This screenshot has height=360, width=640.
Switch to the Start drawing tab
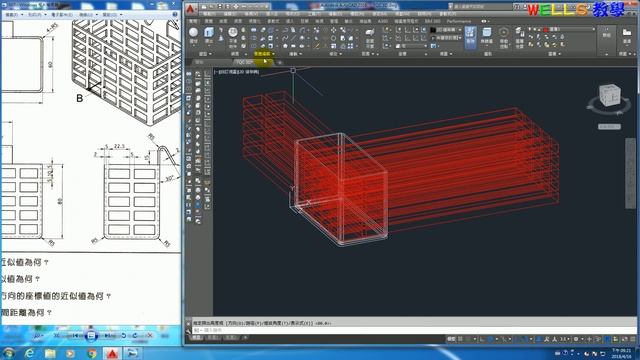[199, 62]
